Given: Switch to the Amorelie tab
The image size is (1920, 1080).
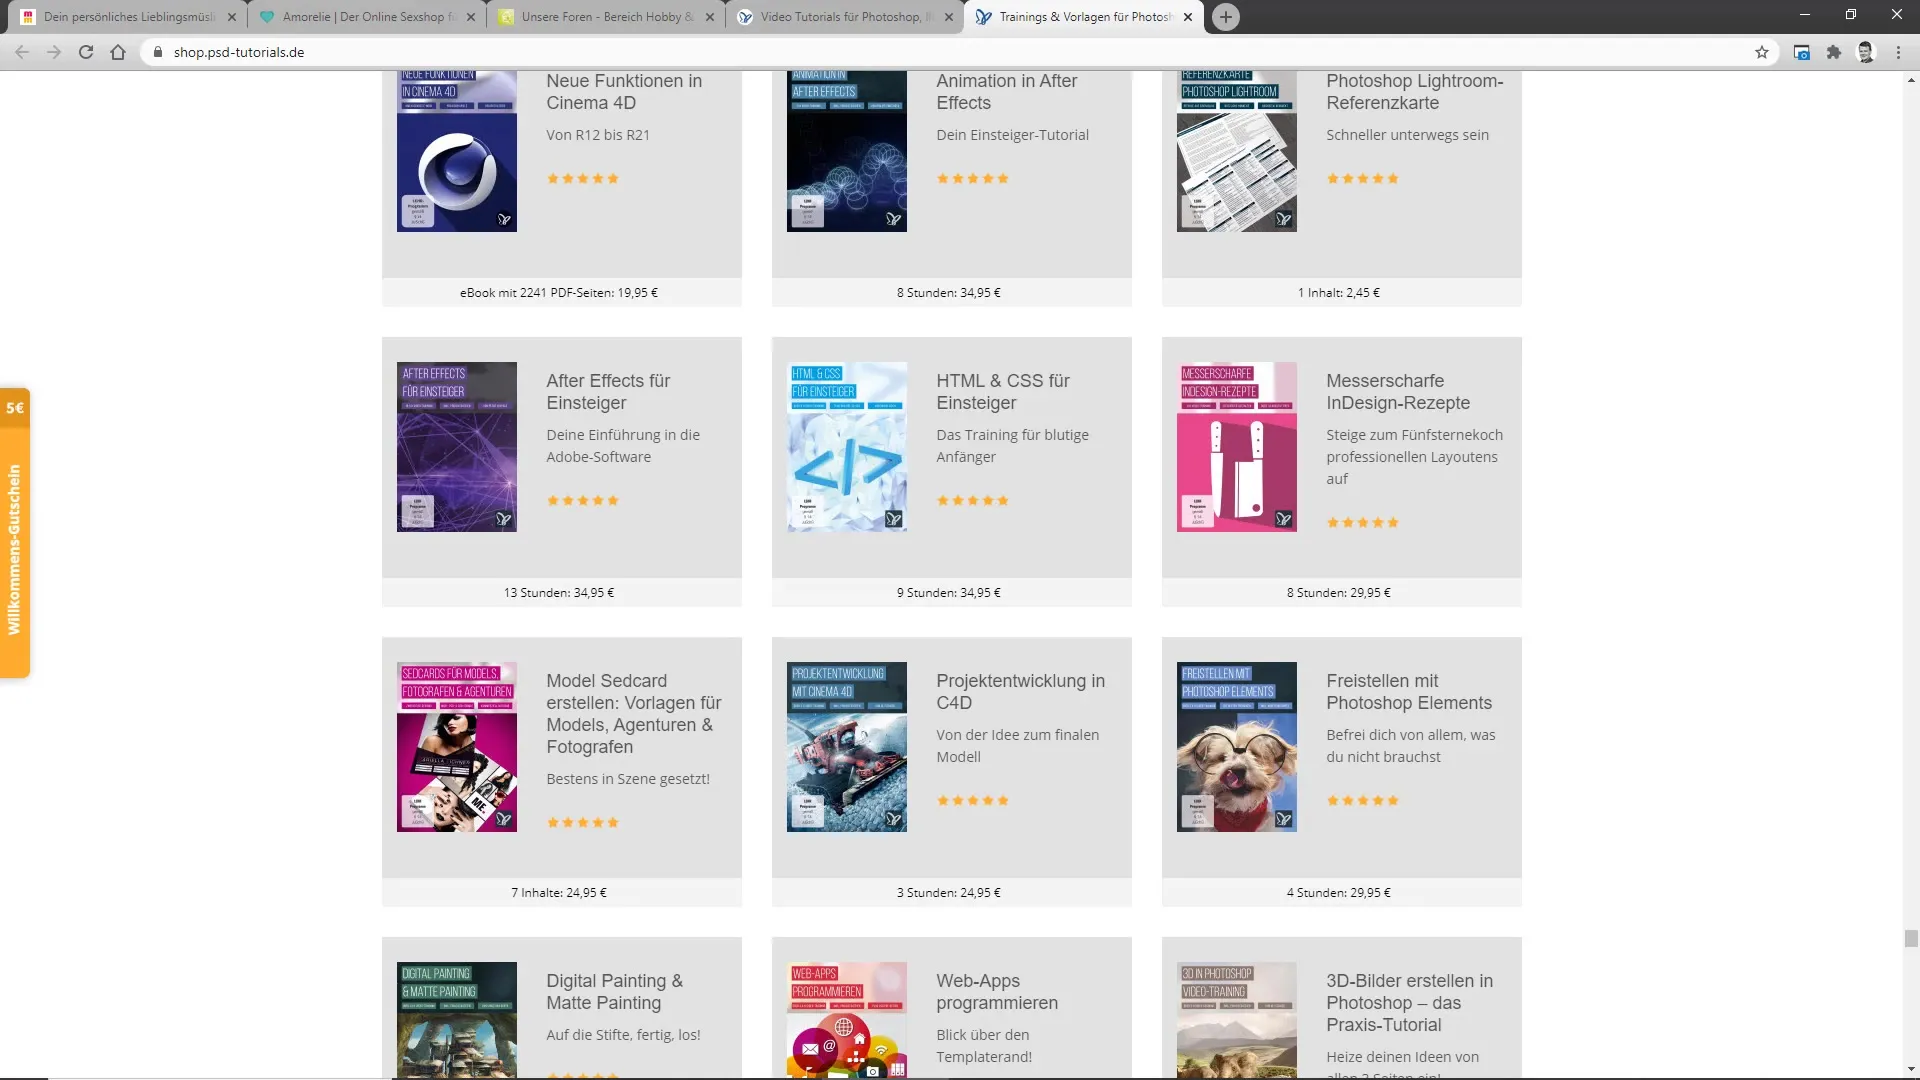Looking at the screenshot, I should pos(368,17).
